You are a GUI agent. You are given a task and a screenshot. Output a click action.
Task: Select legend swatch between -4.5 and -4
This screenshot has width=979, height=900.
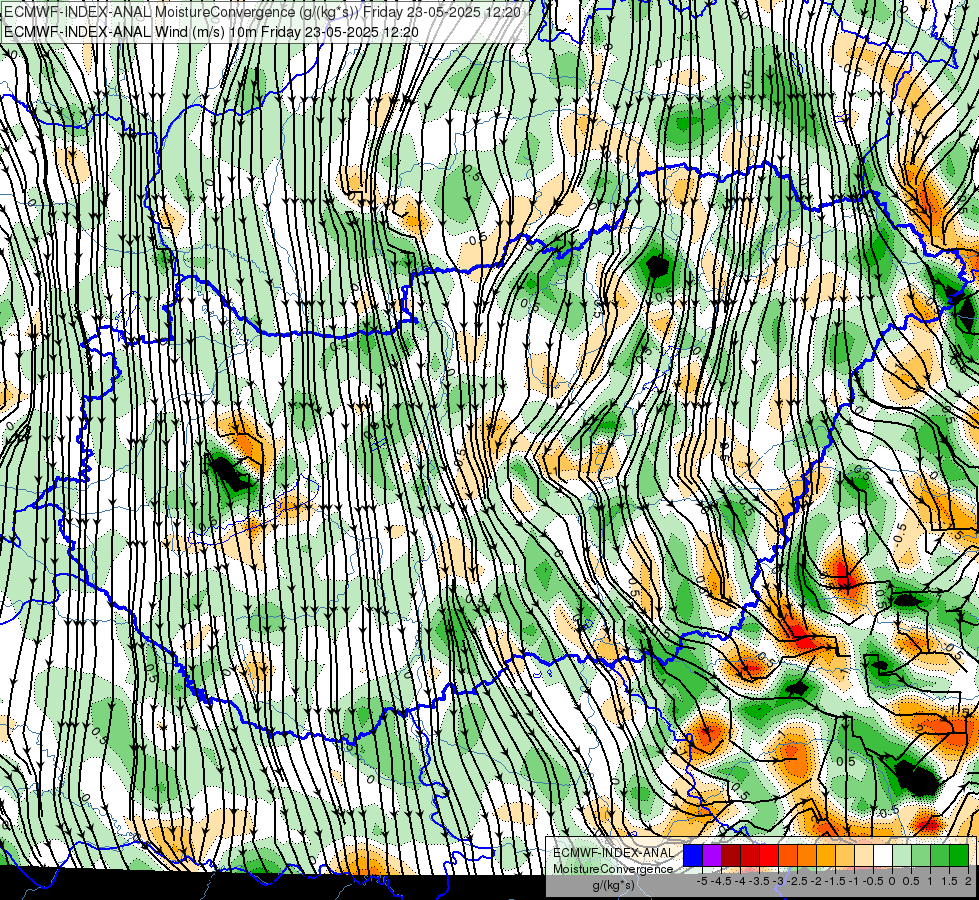(x=731, y=855)
